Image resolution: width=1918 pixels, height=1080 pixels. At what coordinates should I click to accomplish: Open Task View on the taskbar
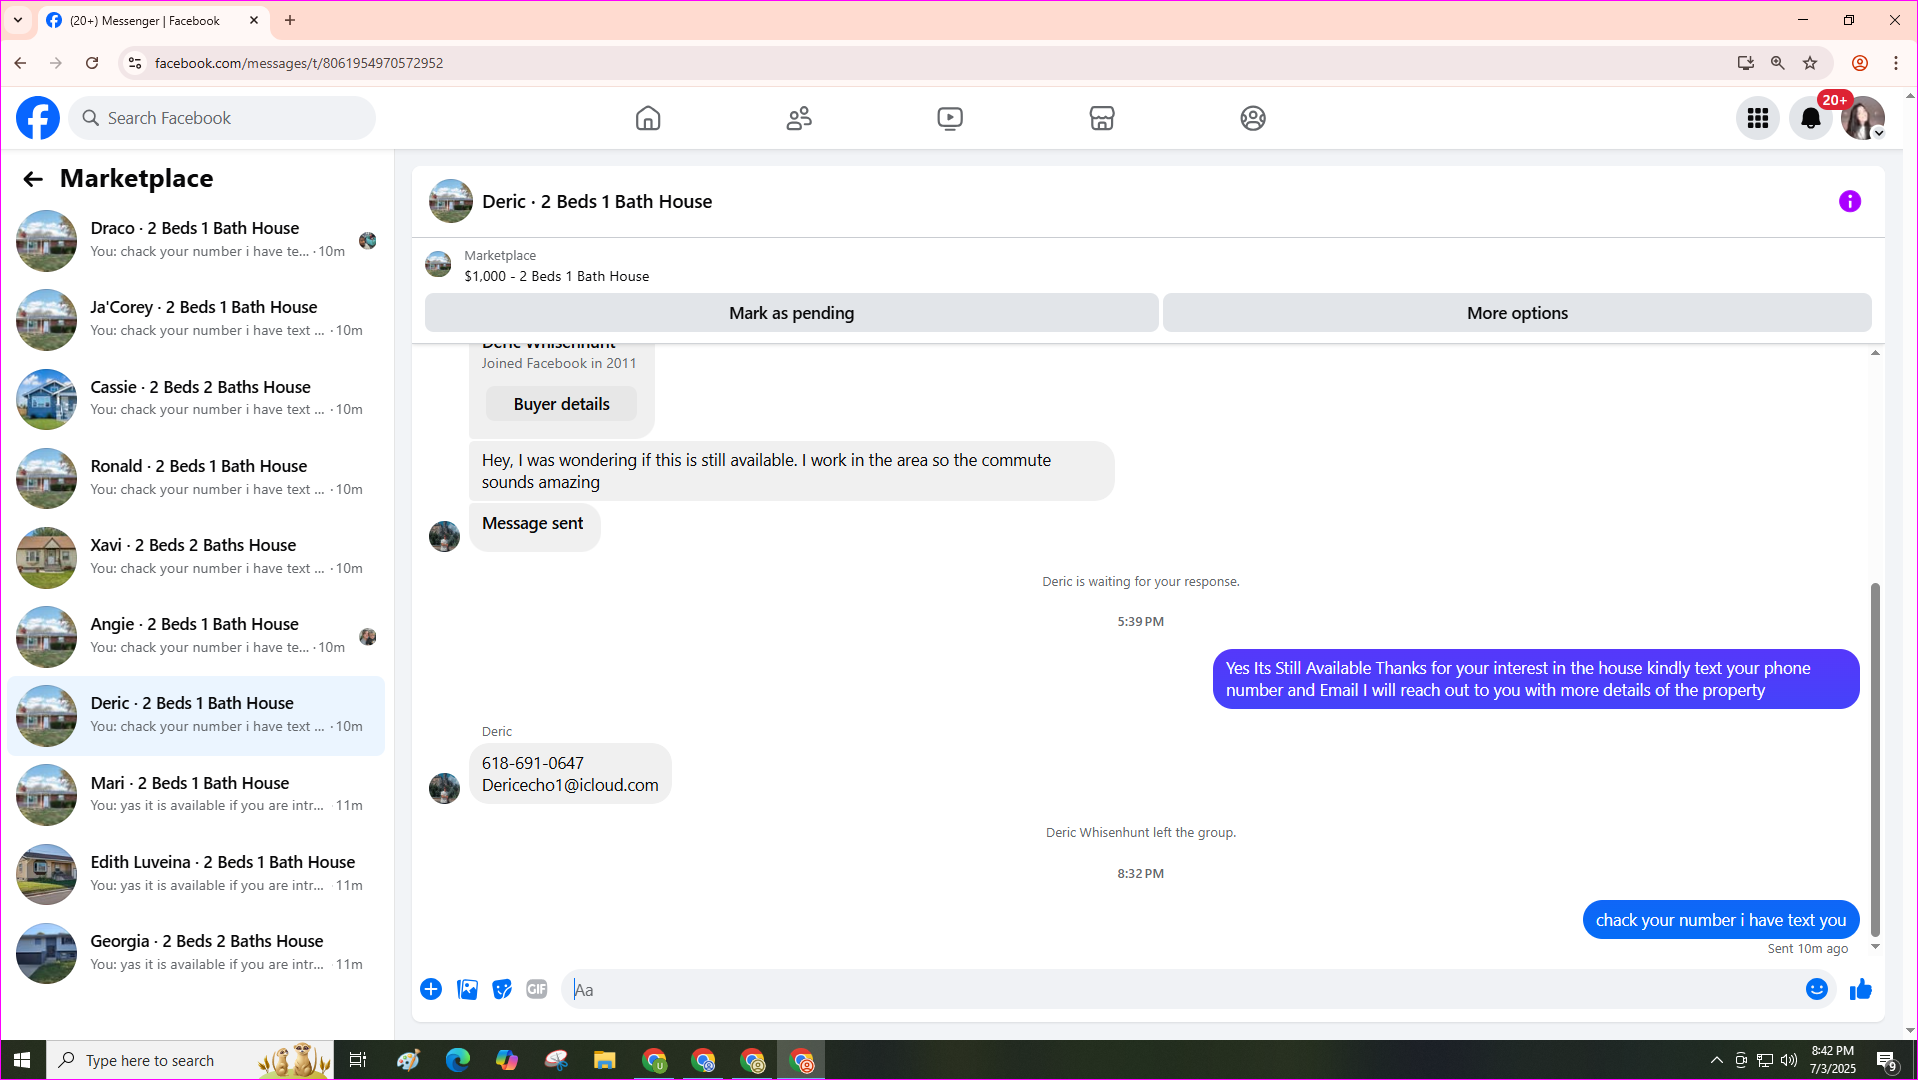click(x=357, y=1060)
